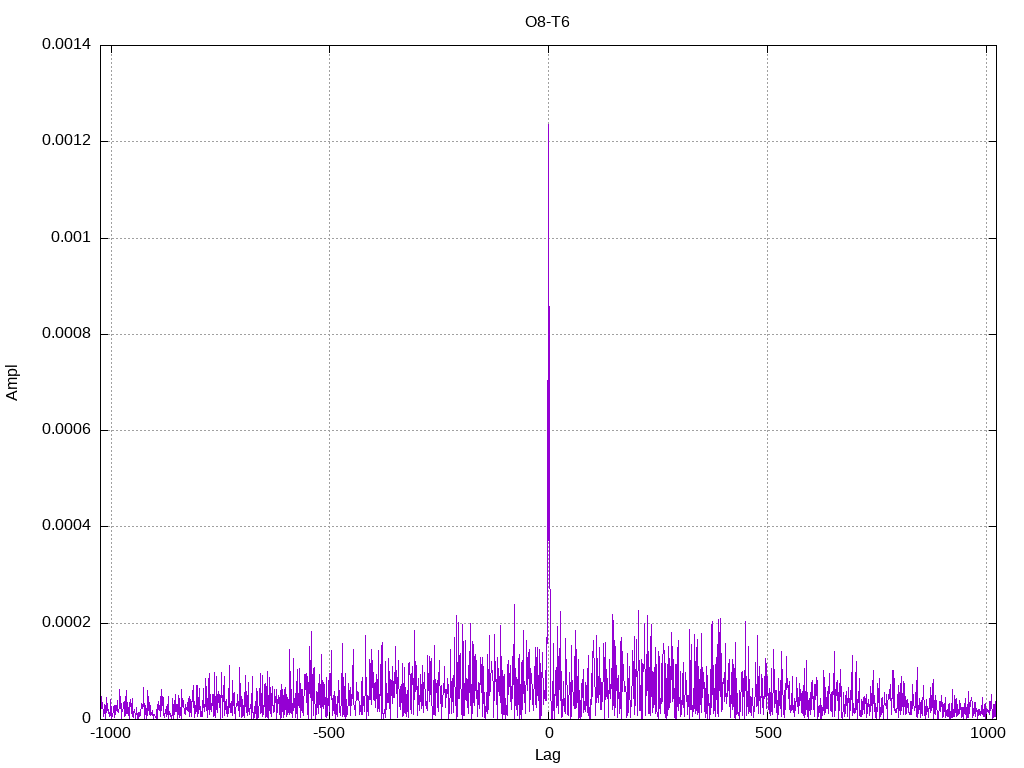Click the 0 x-axis tick label below peak
Viewport: 1024px width, 768px height.
[x=549, y=733]
